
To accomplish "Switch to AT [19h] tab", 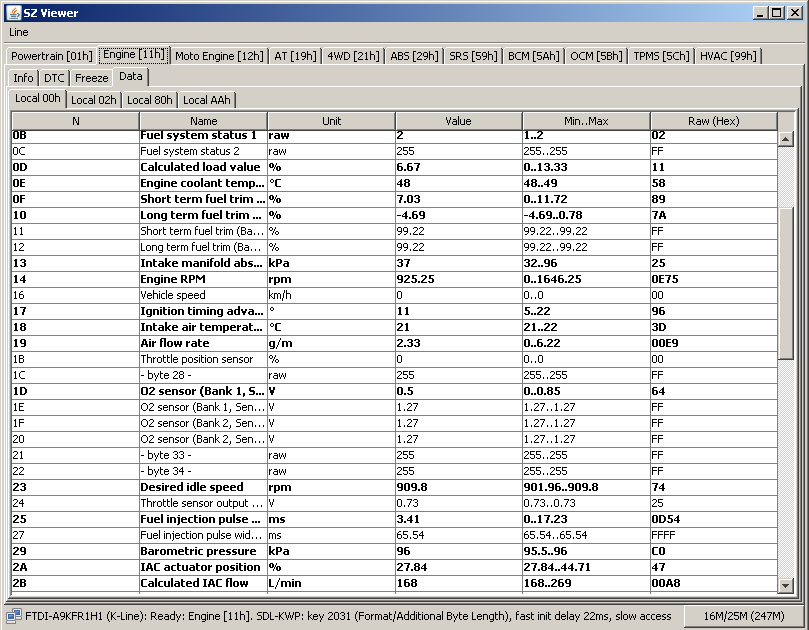I will pos(295,56).
